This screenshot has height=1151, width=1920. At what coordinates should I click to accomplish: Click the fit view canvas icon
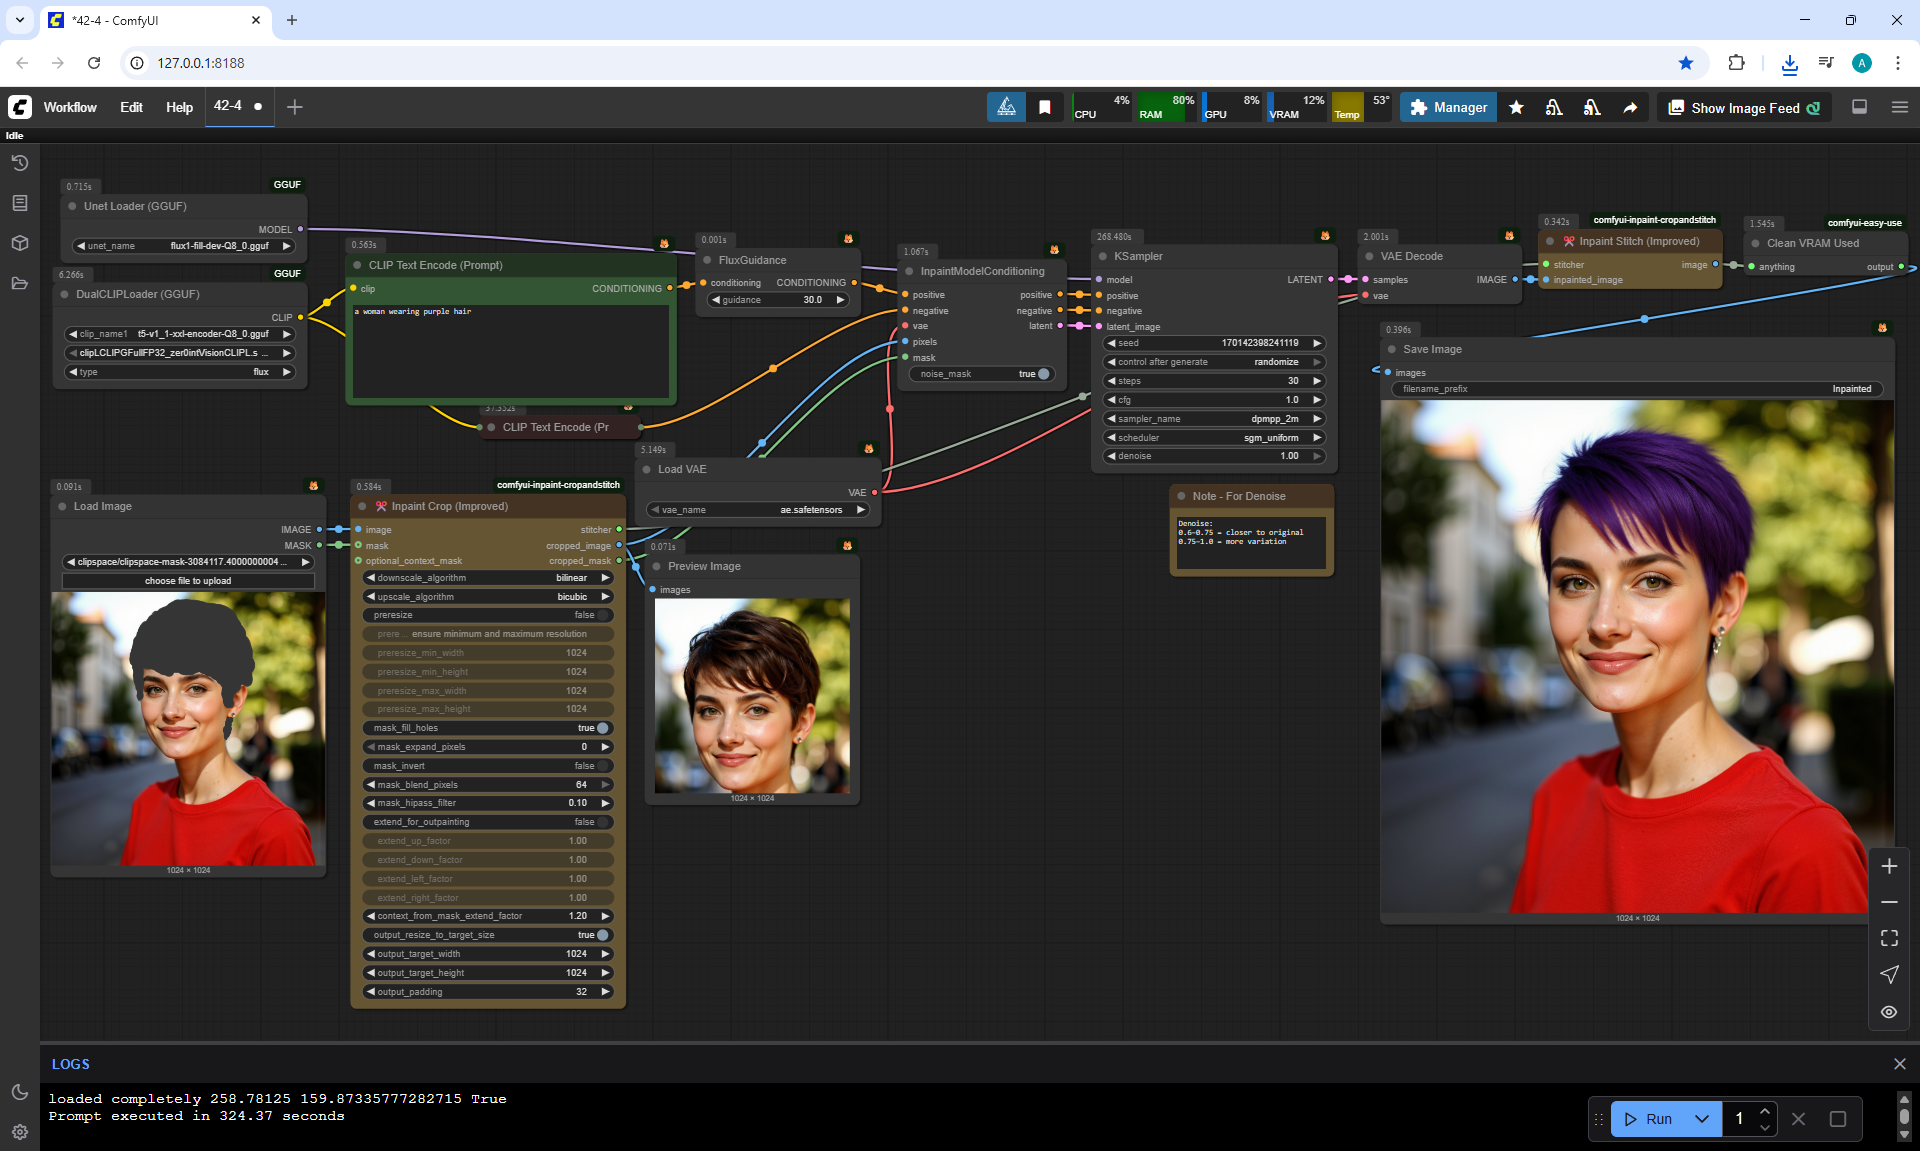[x=1889, y=938]
